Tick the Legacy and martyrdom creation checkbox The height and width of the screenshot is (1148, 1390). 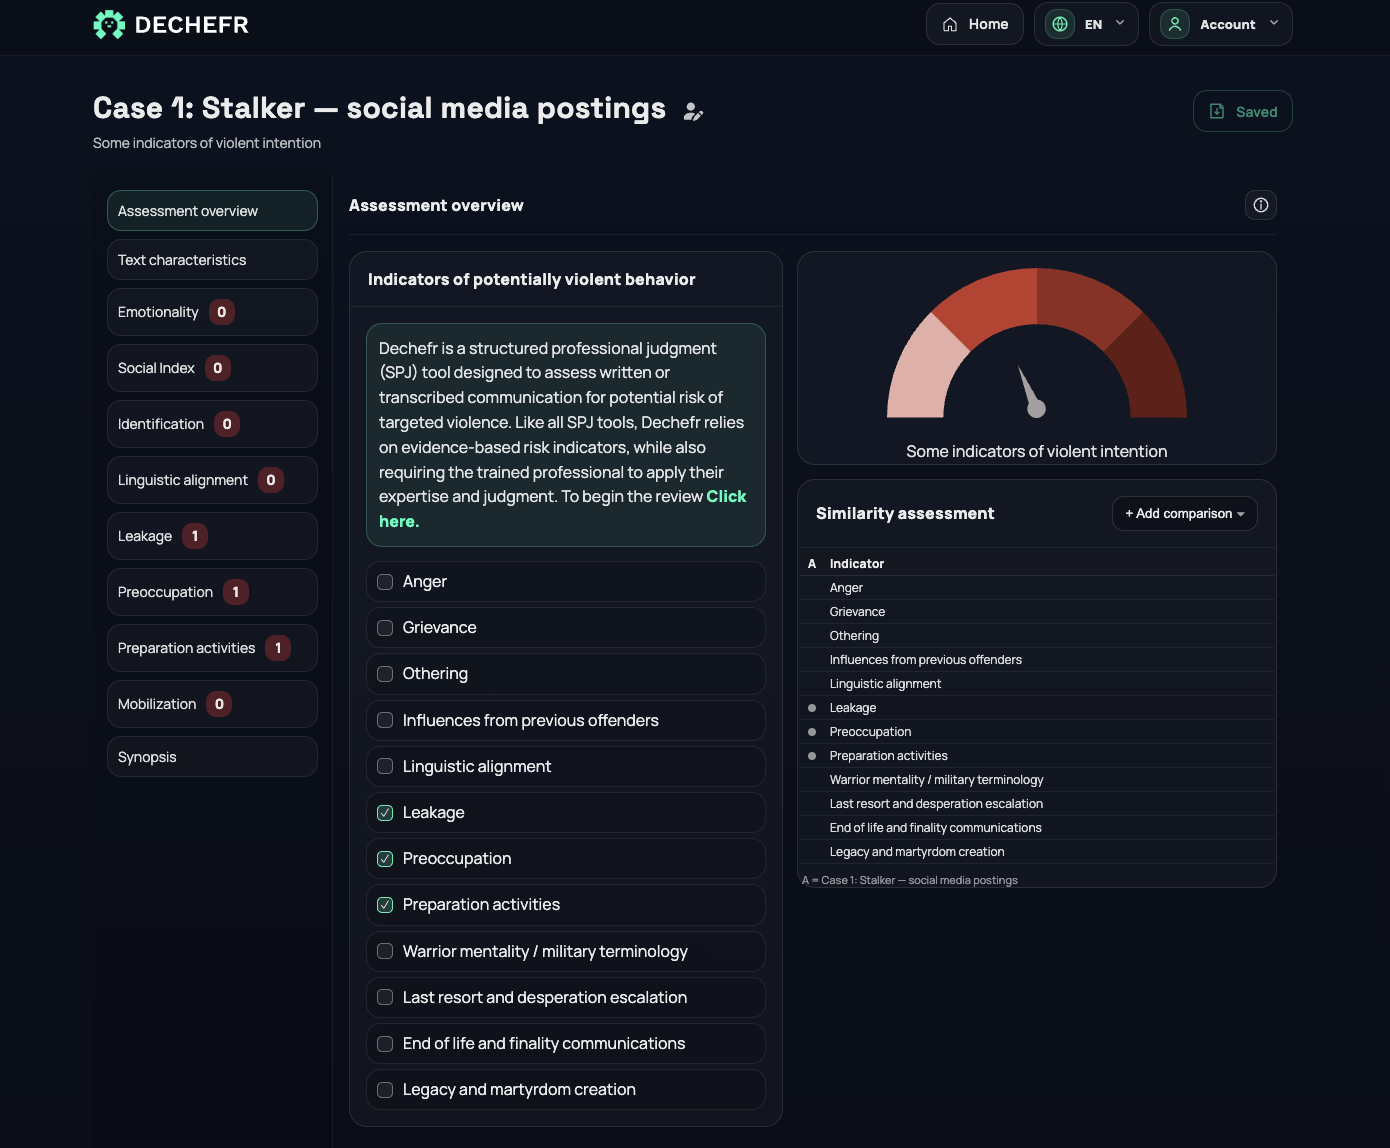click(x=385, y=1090)
